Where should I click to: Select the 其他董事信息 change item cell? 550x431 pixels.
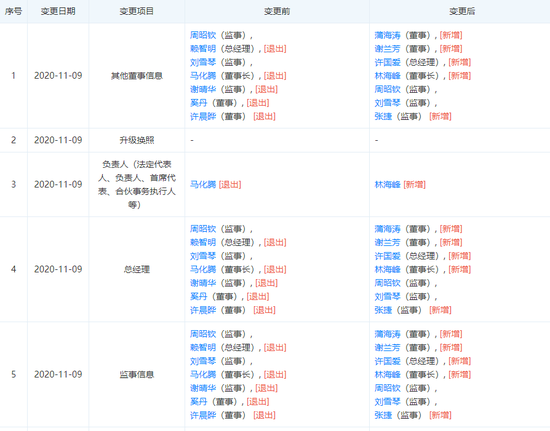136,76
